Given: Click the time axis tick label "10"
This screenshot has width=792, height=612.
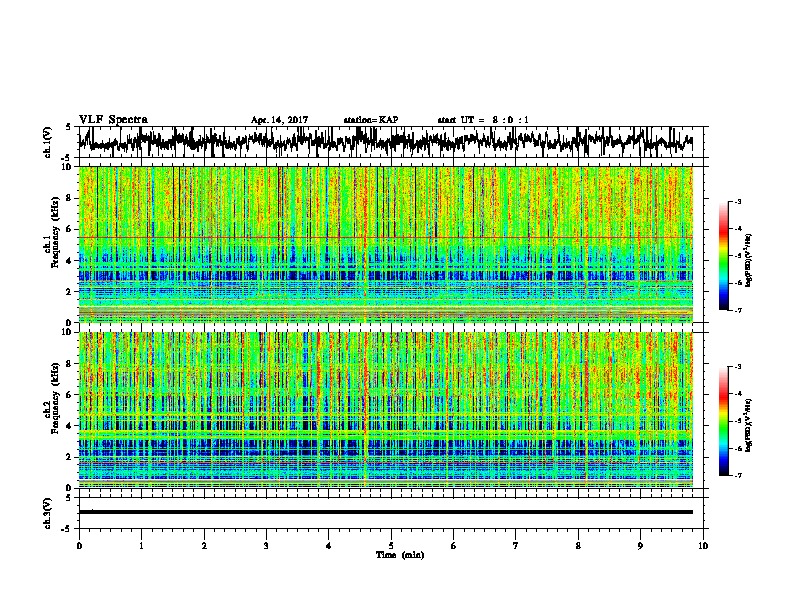Looking at the screenshot, I should coord(703,546).
